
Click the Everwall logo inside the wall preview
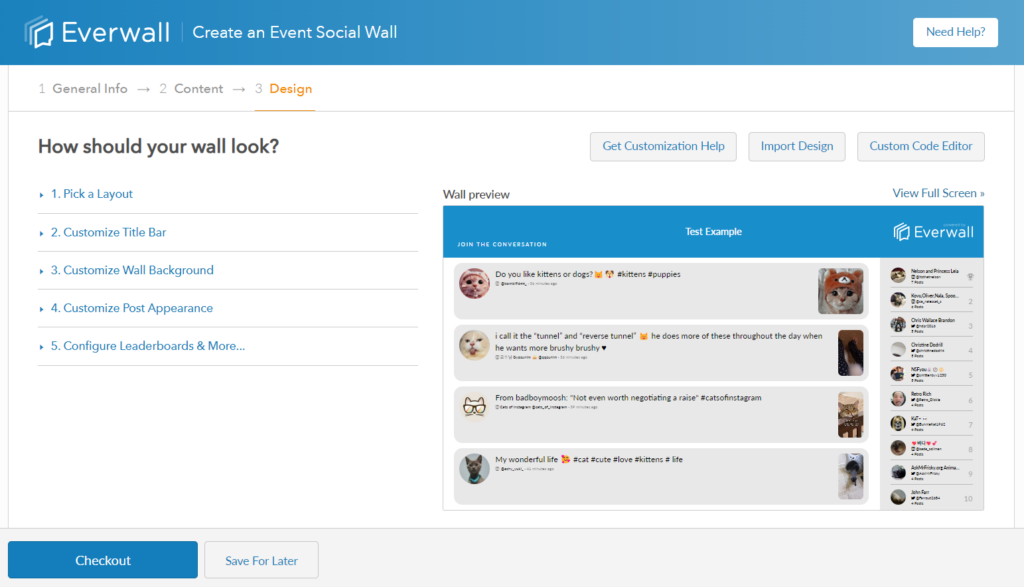click(x=933, y=231)
